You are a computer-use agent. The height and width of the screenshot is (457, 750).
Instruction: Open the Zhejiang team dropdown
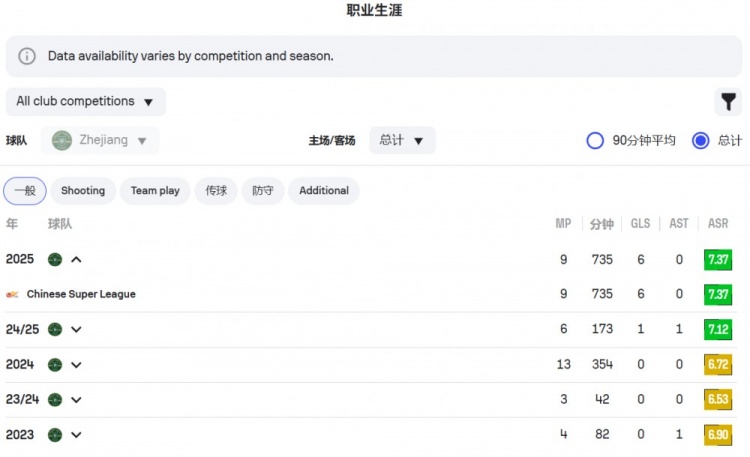(x=100, y=140)
